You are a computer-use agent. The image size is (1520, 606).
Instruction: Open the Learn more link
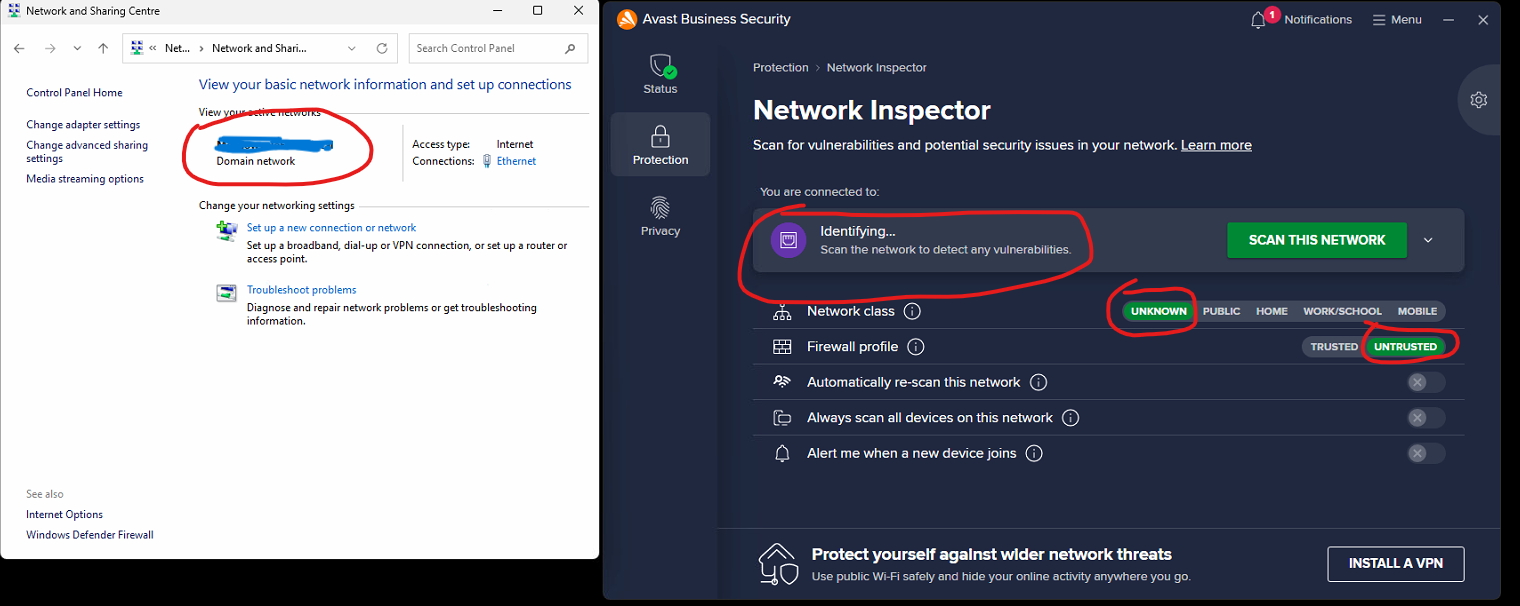pyautogui.click(x=1216, y=145)
